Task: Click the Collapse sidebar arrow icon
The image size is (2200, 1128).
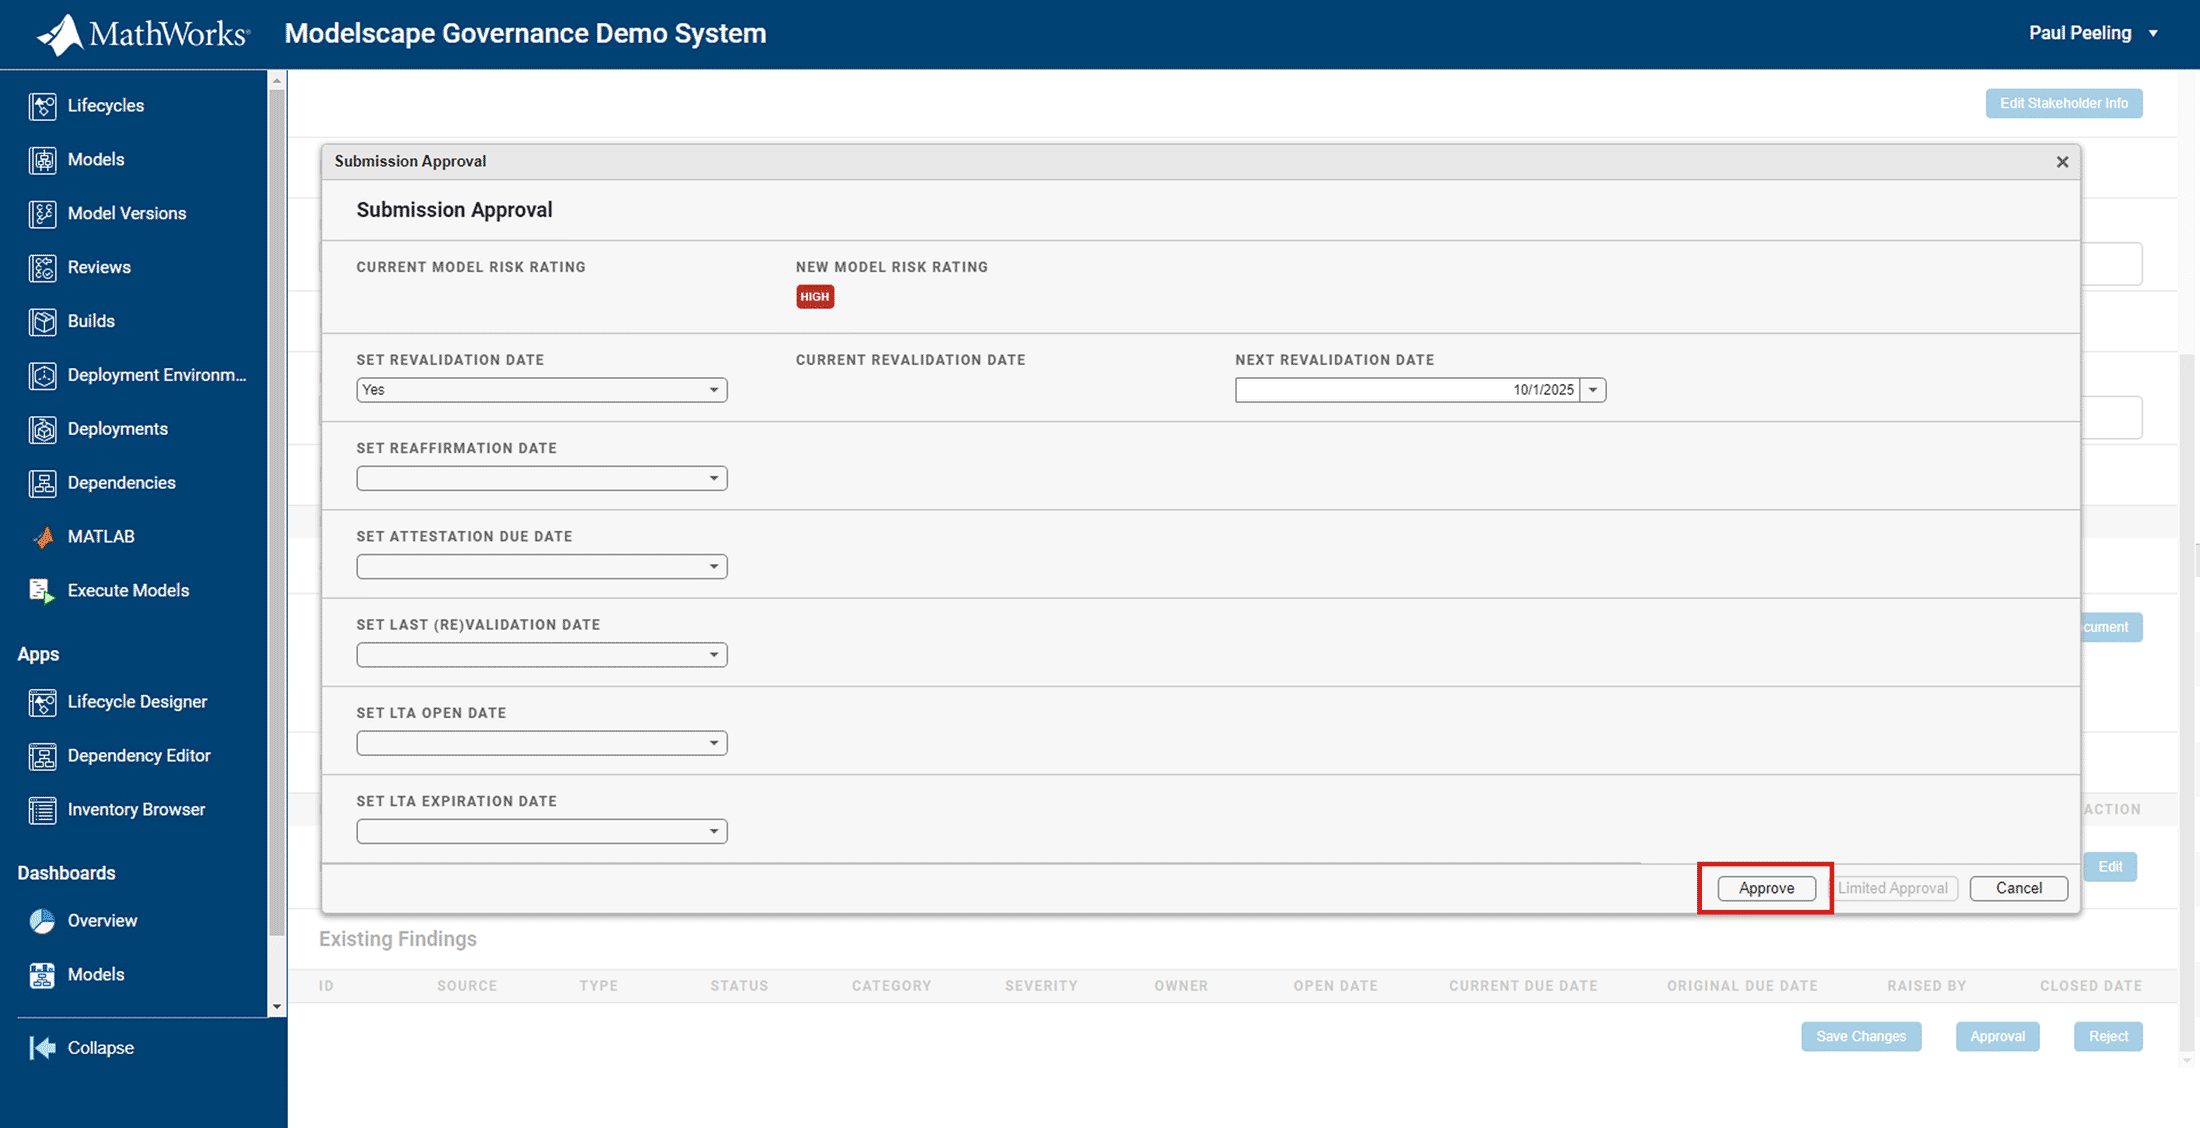Action: pyautogui.click(x=42, y=1048)
